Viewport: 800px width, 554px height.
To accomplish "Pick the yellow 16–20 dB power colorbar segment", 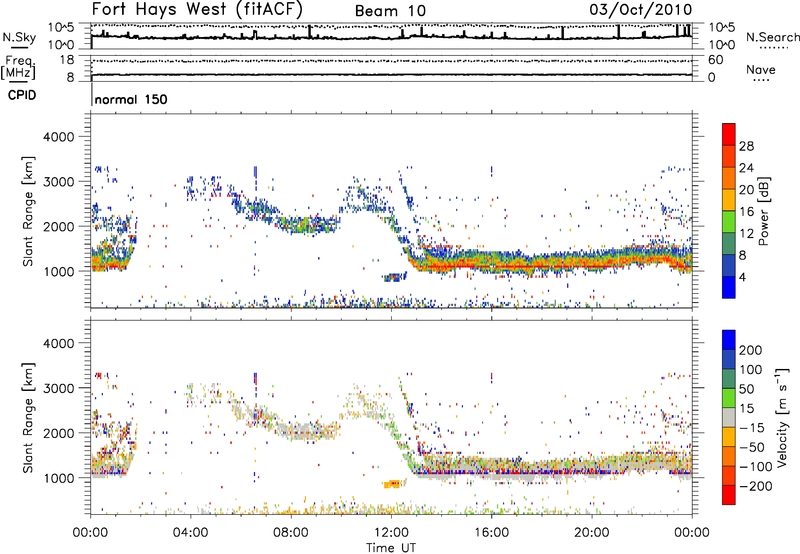I will pos(729,201).
